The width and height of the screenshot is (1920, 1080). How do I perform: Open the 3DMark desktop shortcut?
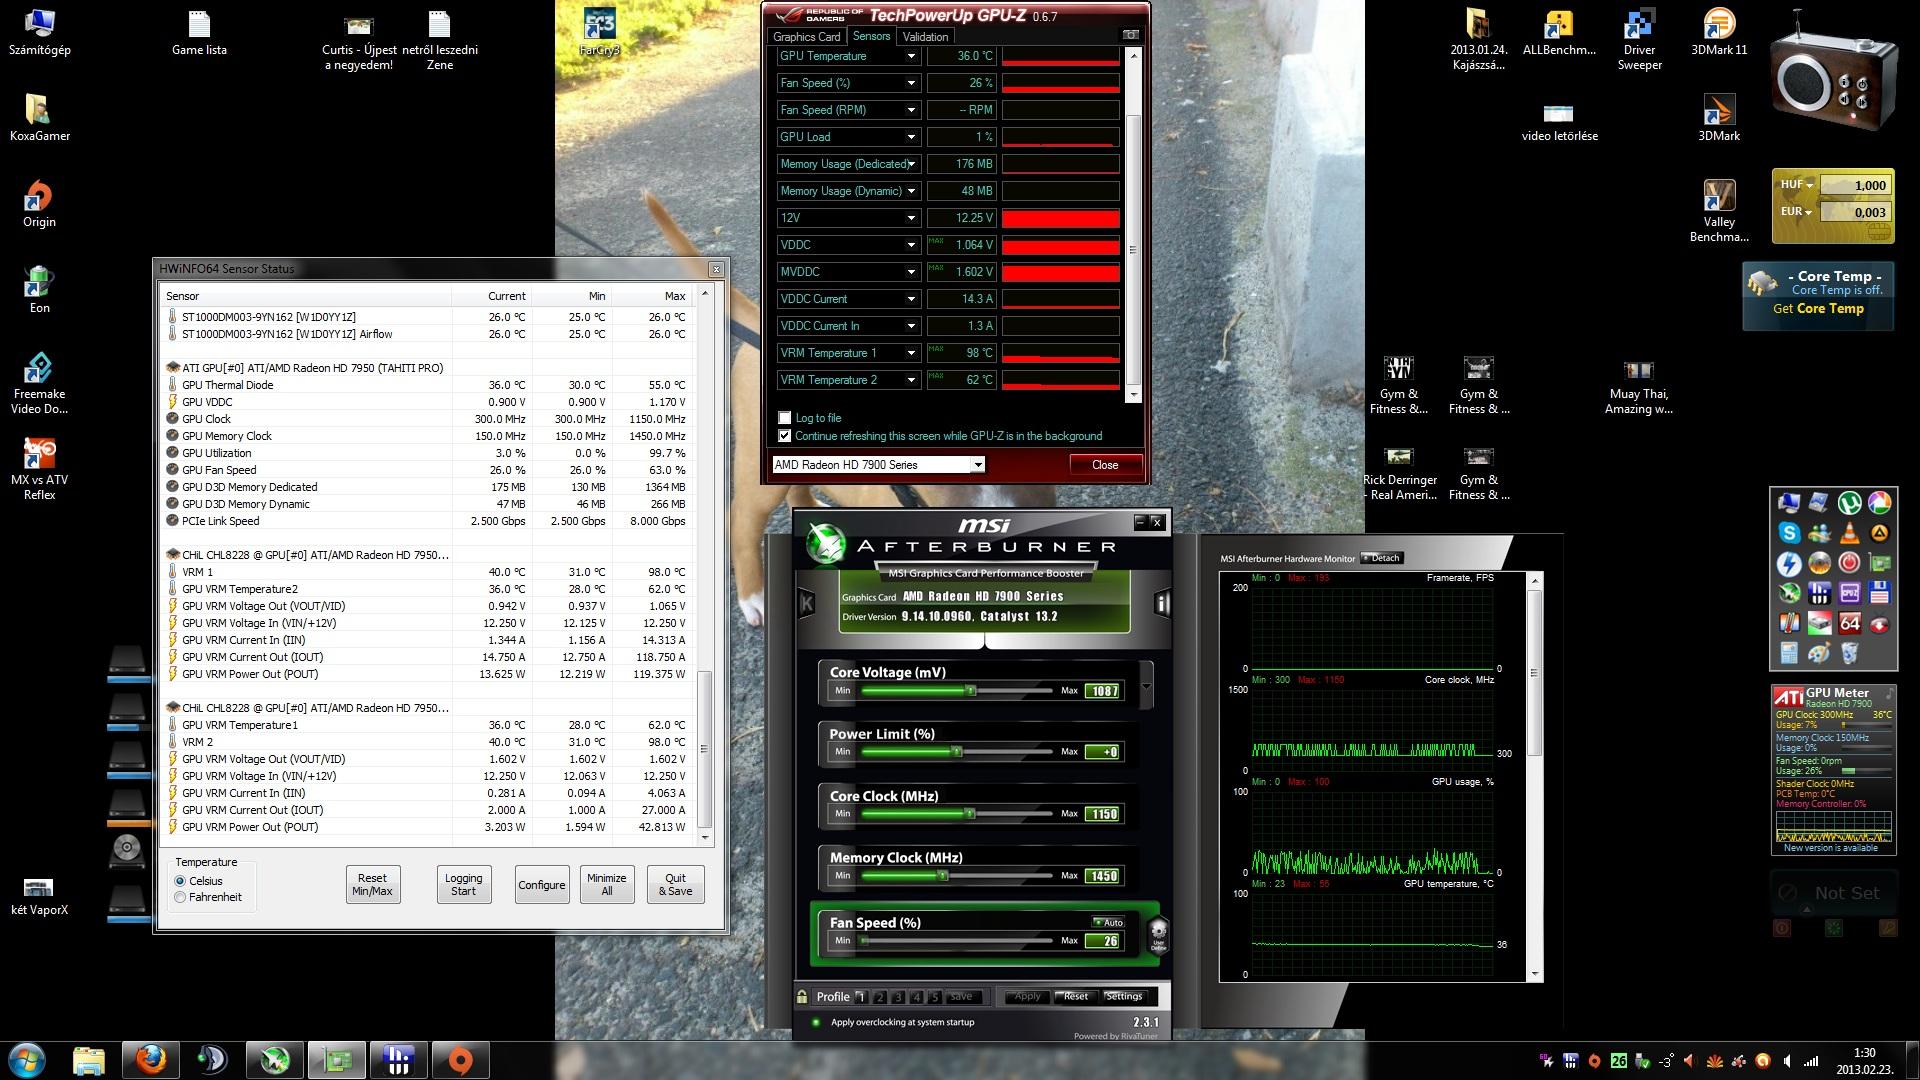(1719, 118)
